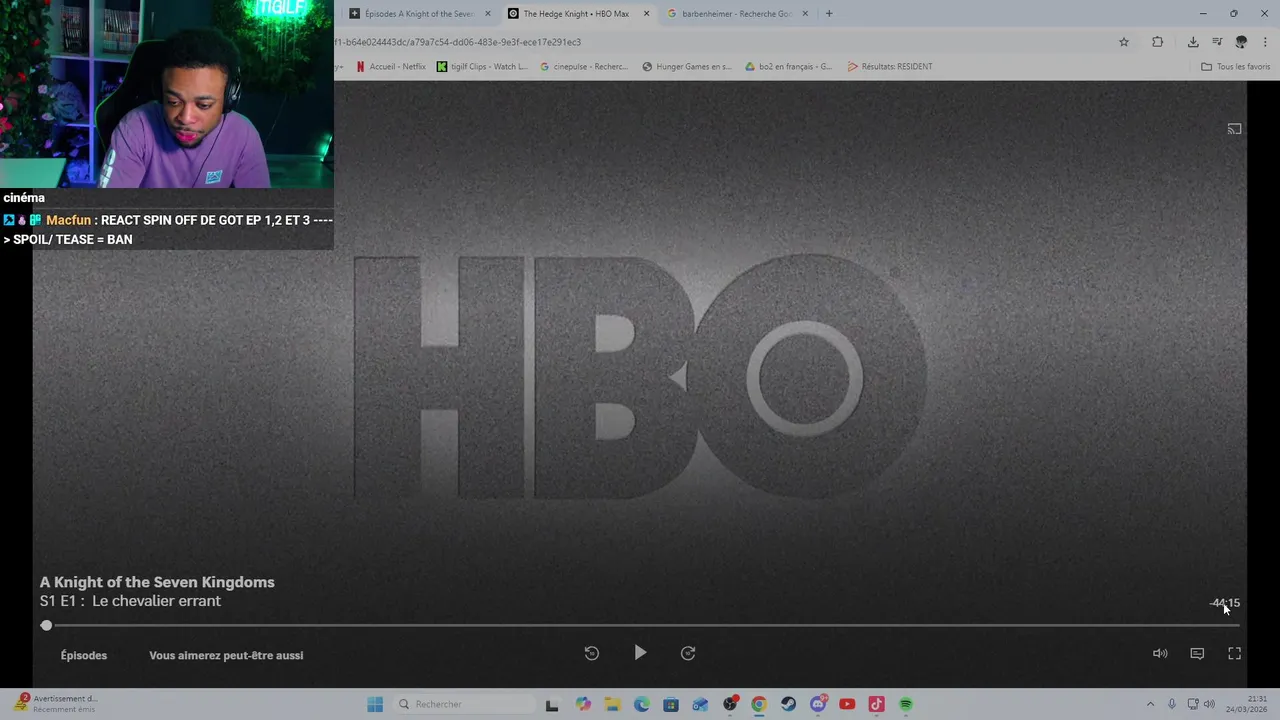1280x720 pixels.
Task: Open the Chrome profile avatar menu
Action: point(1241,42)
